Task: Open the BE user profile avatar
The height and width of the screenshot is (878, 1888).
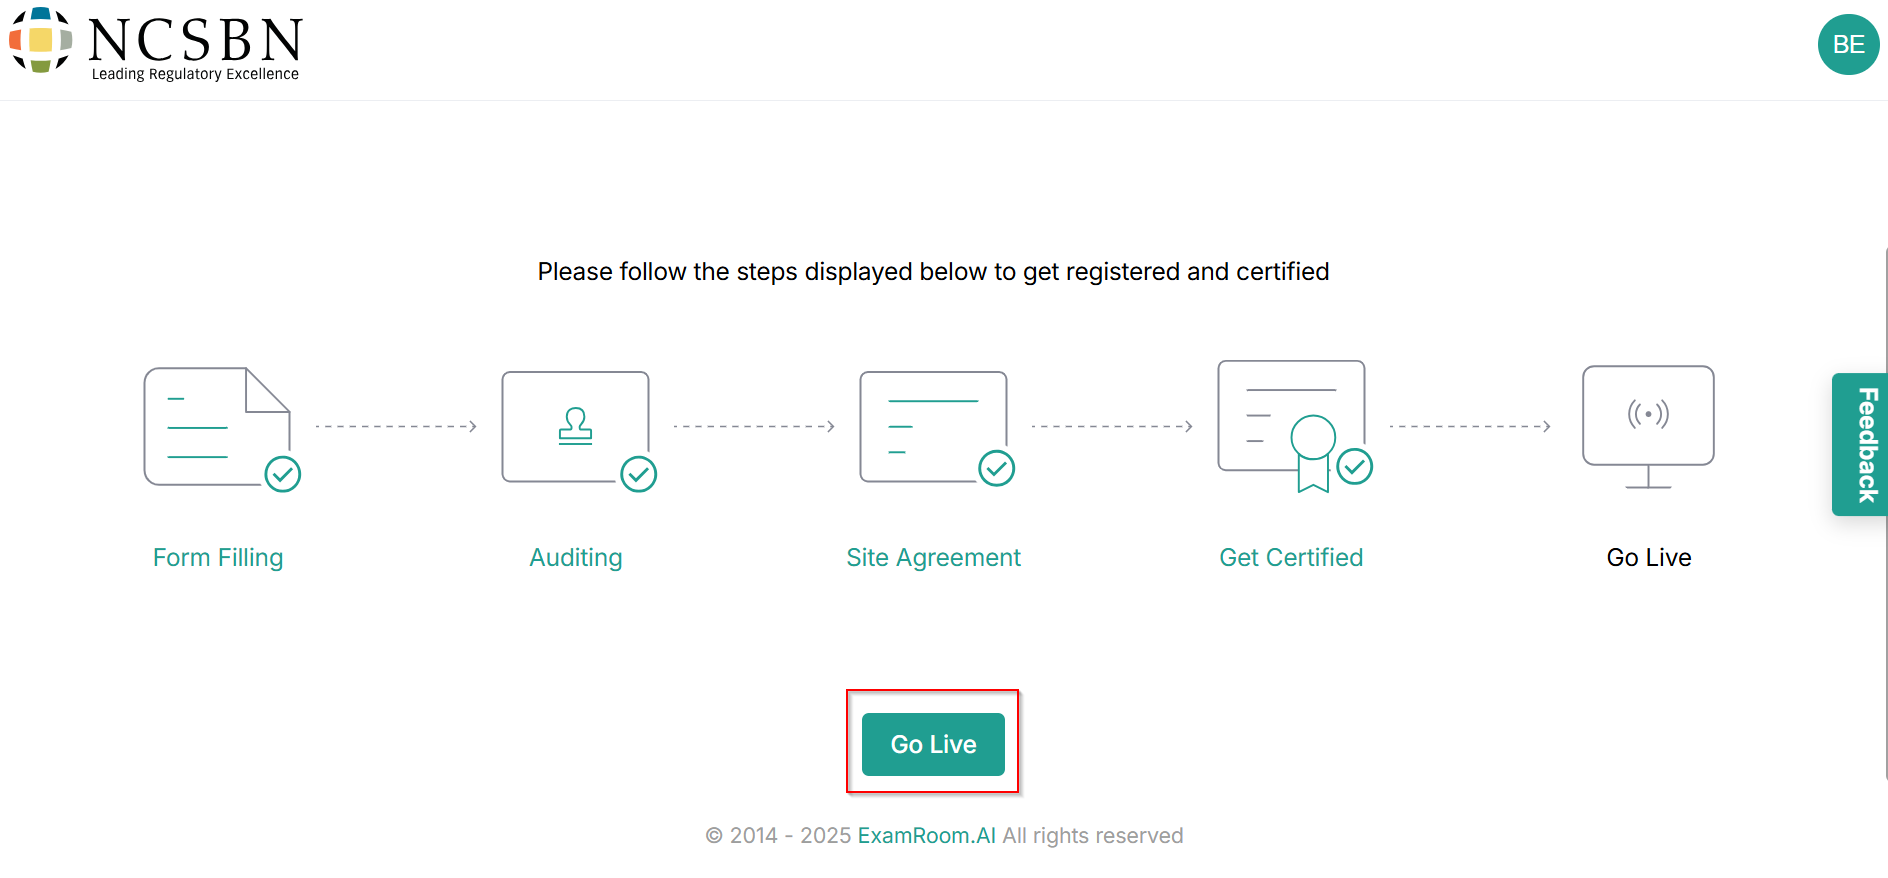Action: [x=1848, y=45]
